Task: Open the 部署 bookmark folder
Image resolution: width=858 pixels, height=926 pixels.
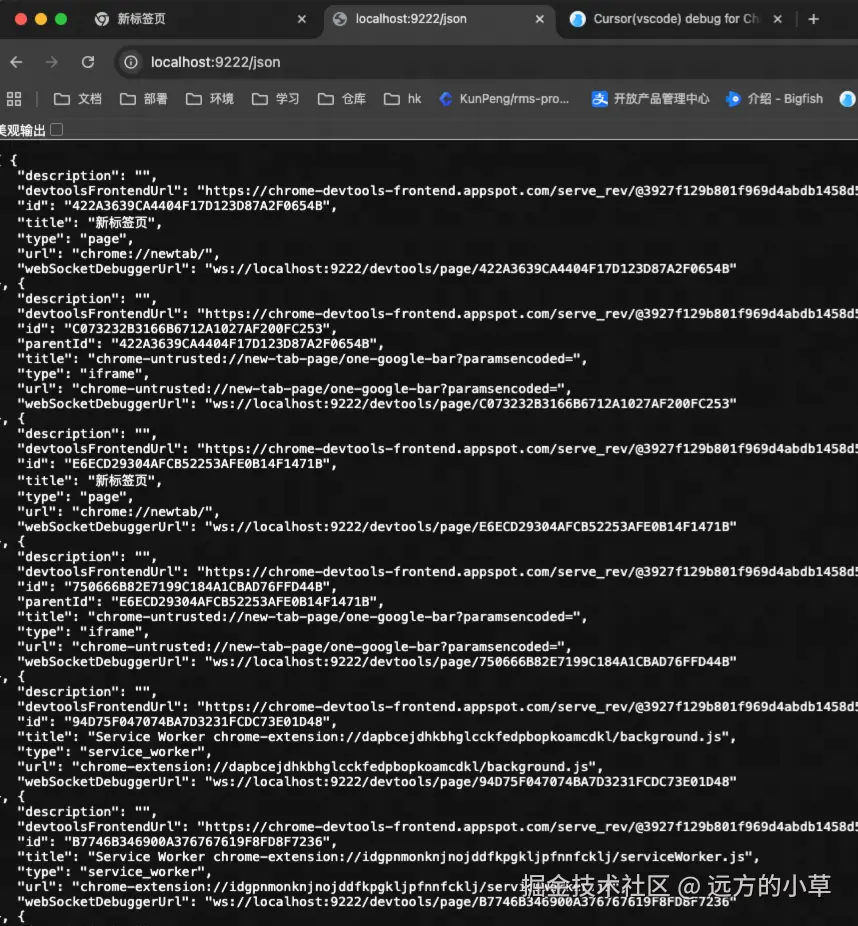Action: [x=144, y=99]
